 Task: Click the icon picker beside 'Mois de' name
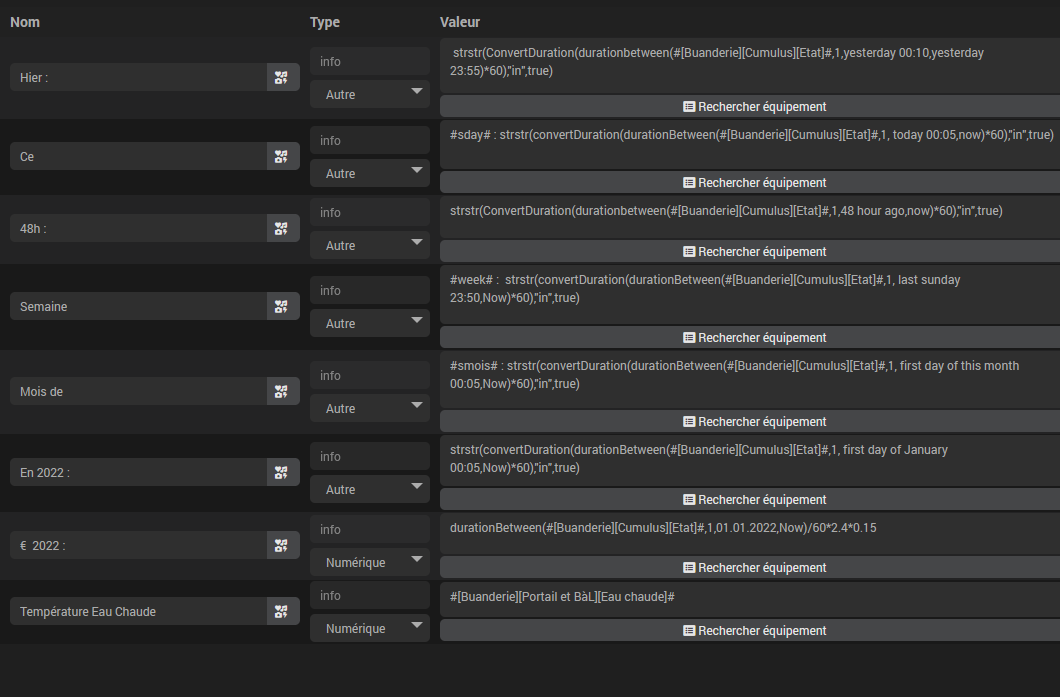pos(283,391)
